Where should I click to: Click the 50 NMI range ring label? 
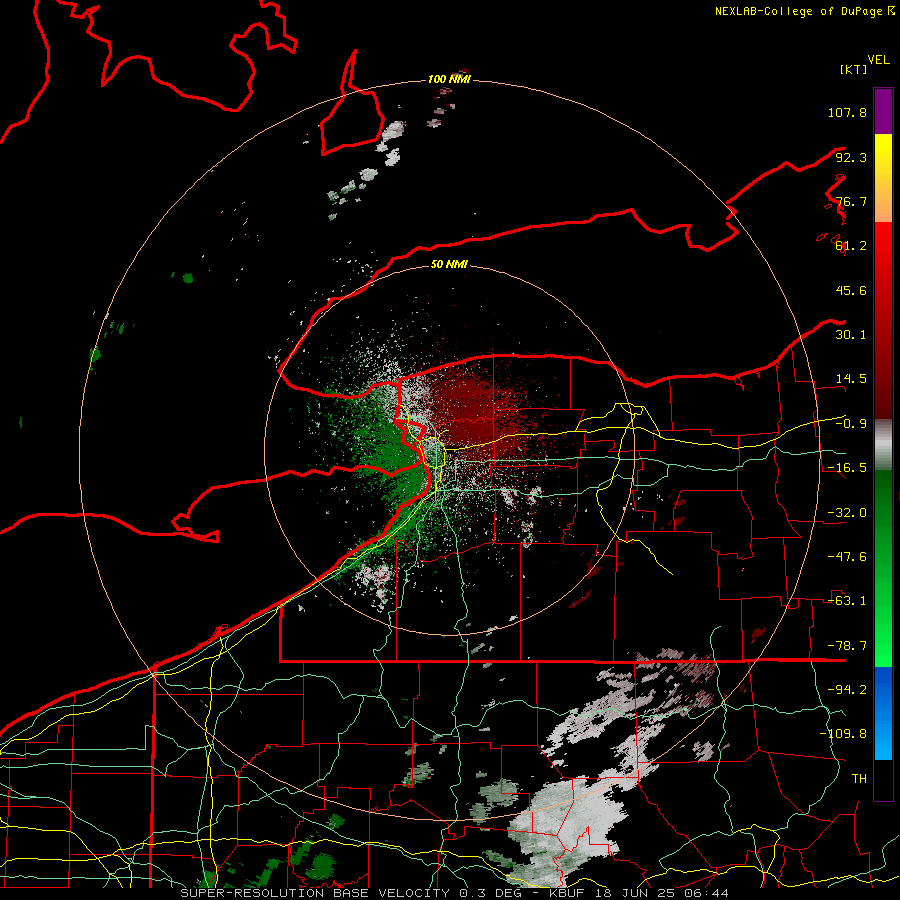click(449, 265)
